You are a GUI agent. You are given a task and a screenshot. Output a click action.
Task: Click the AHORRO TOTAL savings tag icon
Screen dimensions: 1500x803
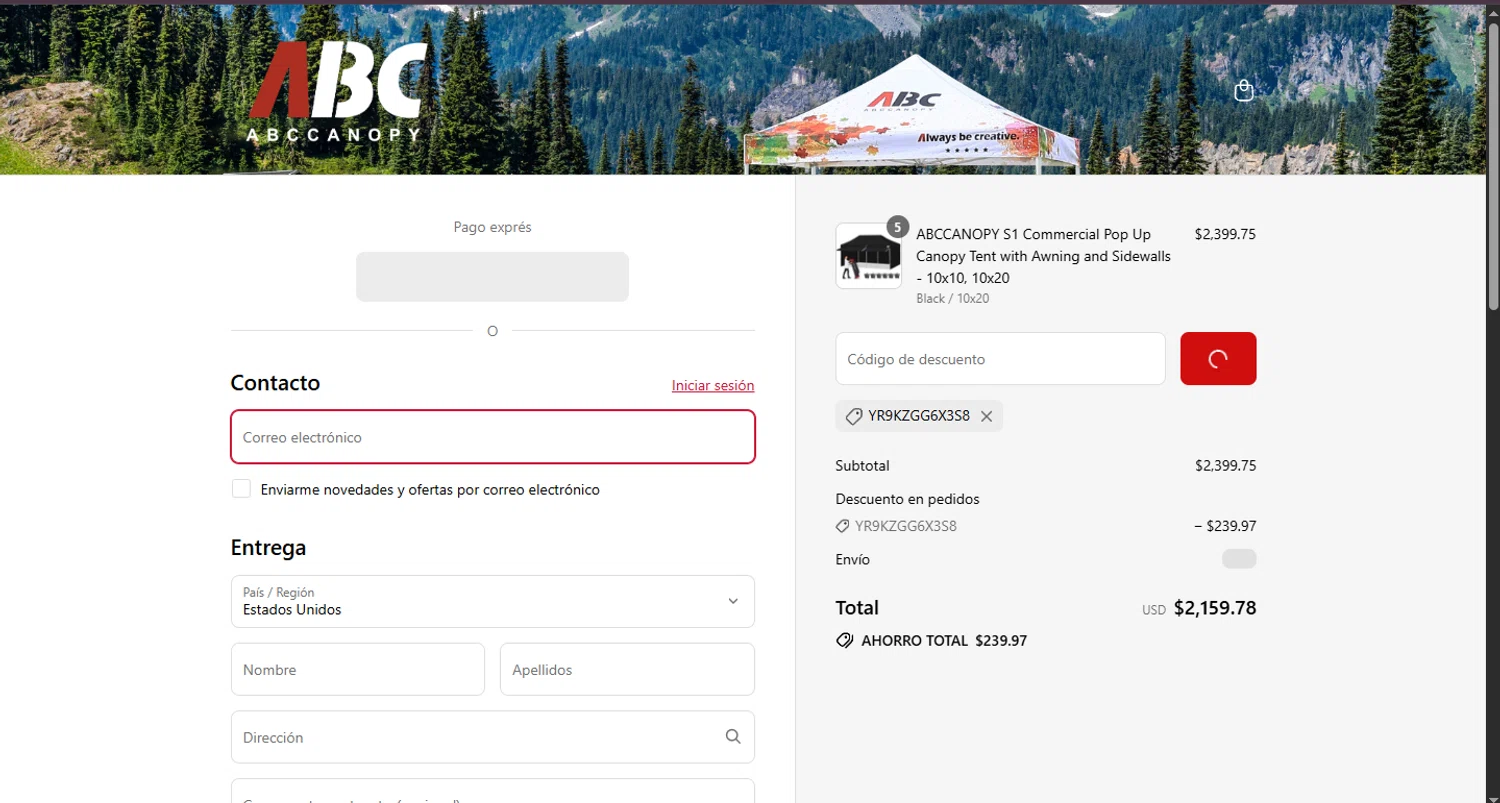click(x=845, y=641)
